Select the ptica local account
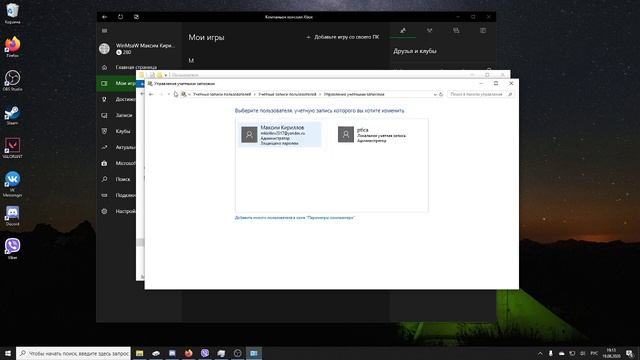640x360 pixels. [x=376, y=135]
